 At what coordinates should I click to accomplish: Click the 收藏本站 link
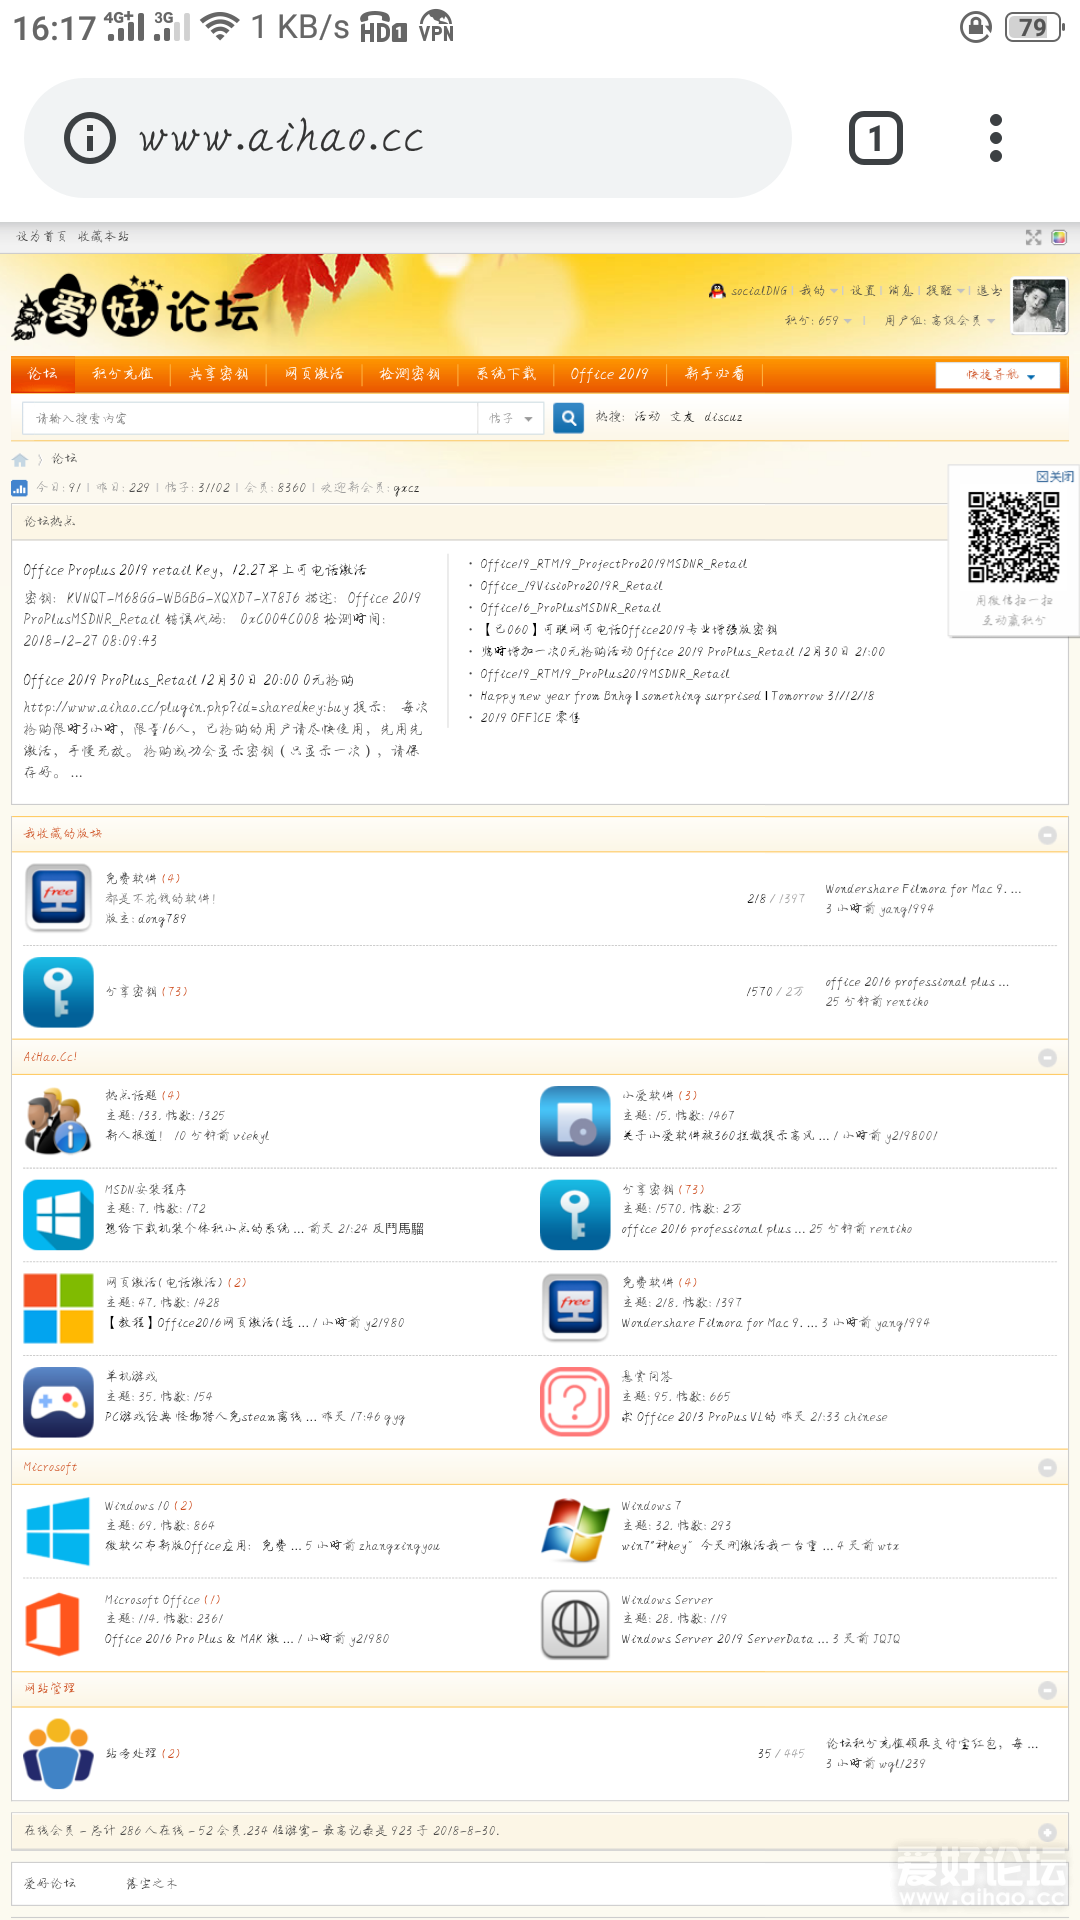[103, 237]
